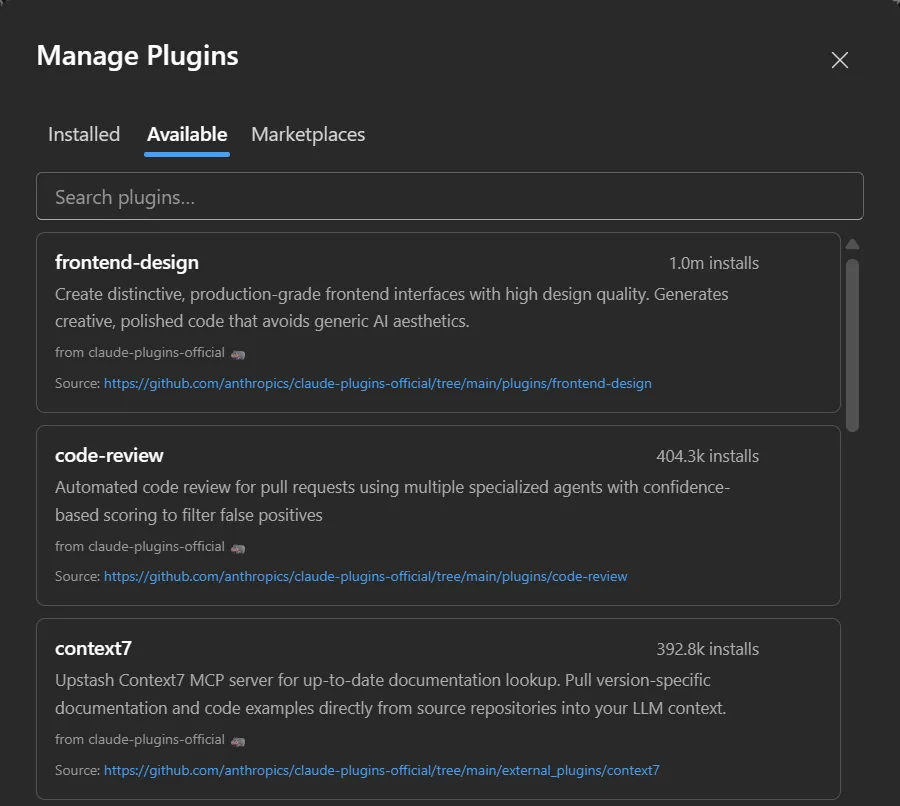Click the frontend-design plugin title
The image size is (900, 806).
127,262
